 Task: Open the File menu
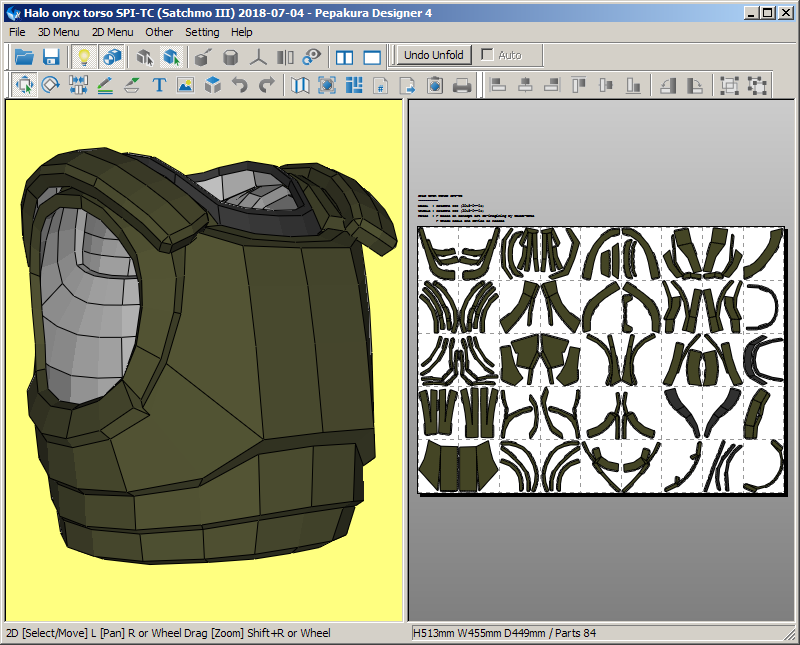tap(17, 32)
